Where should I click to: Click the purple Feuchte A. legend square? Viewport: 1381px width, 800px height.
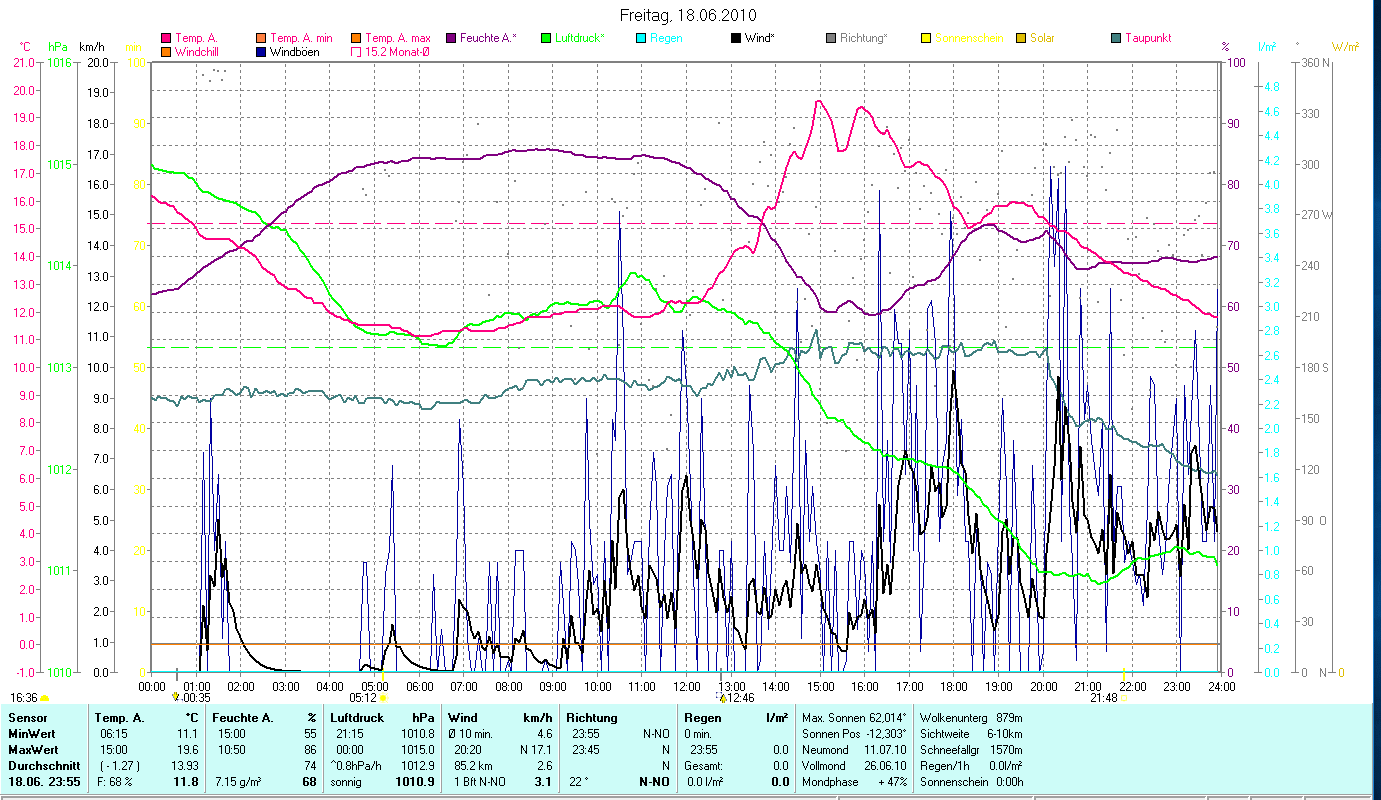(451, 38)
